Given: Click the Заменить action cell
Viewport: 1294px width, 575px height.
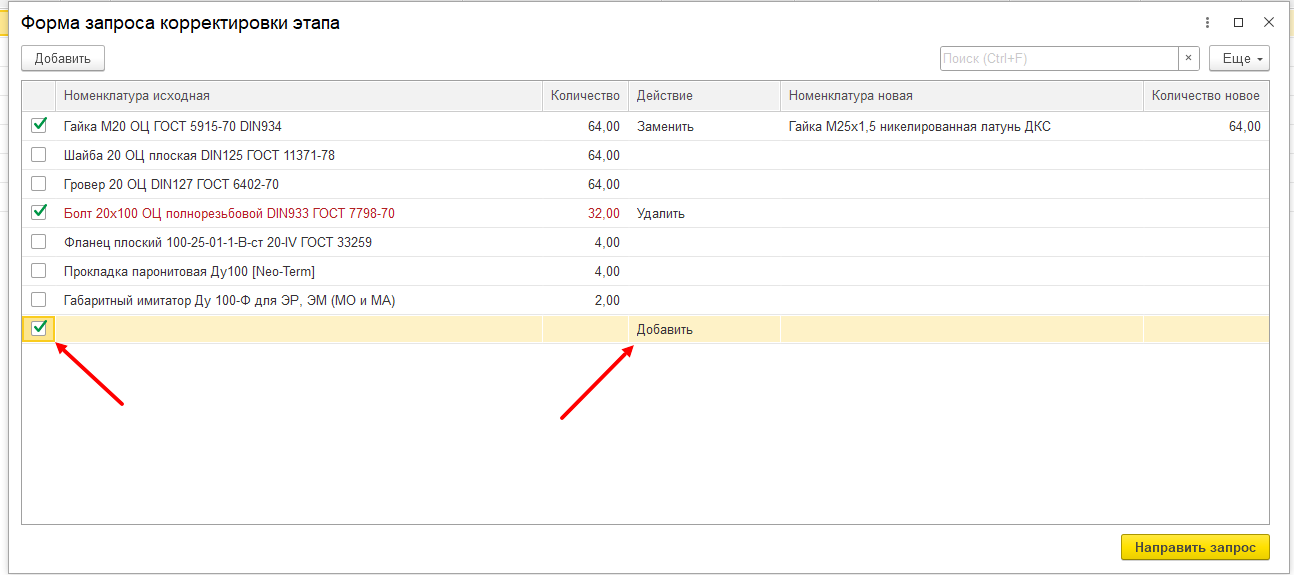Looking at the screenshot, I should point(704,126).
